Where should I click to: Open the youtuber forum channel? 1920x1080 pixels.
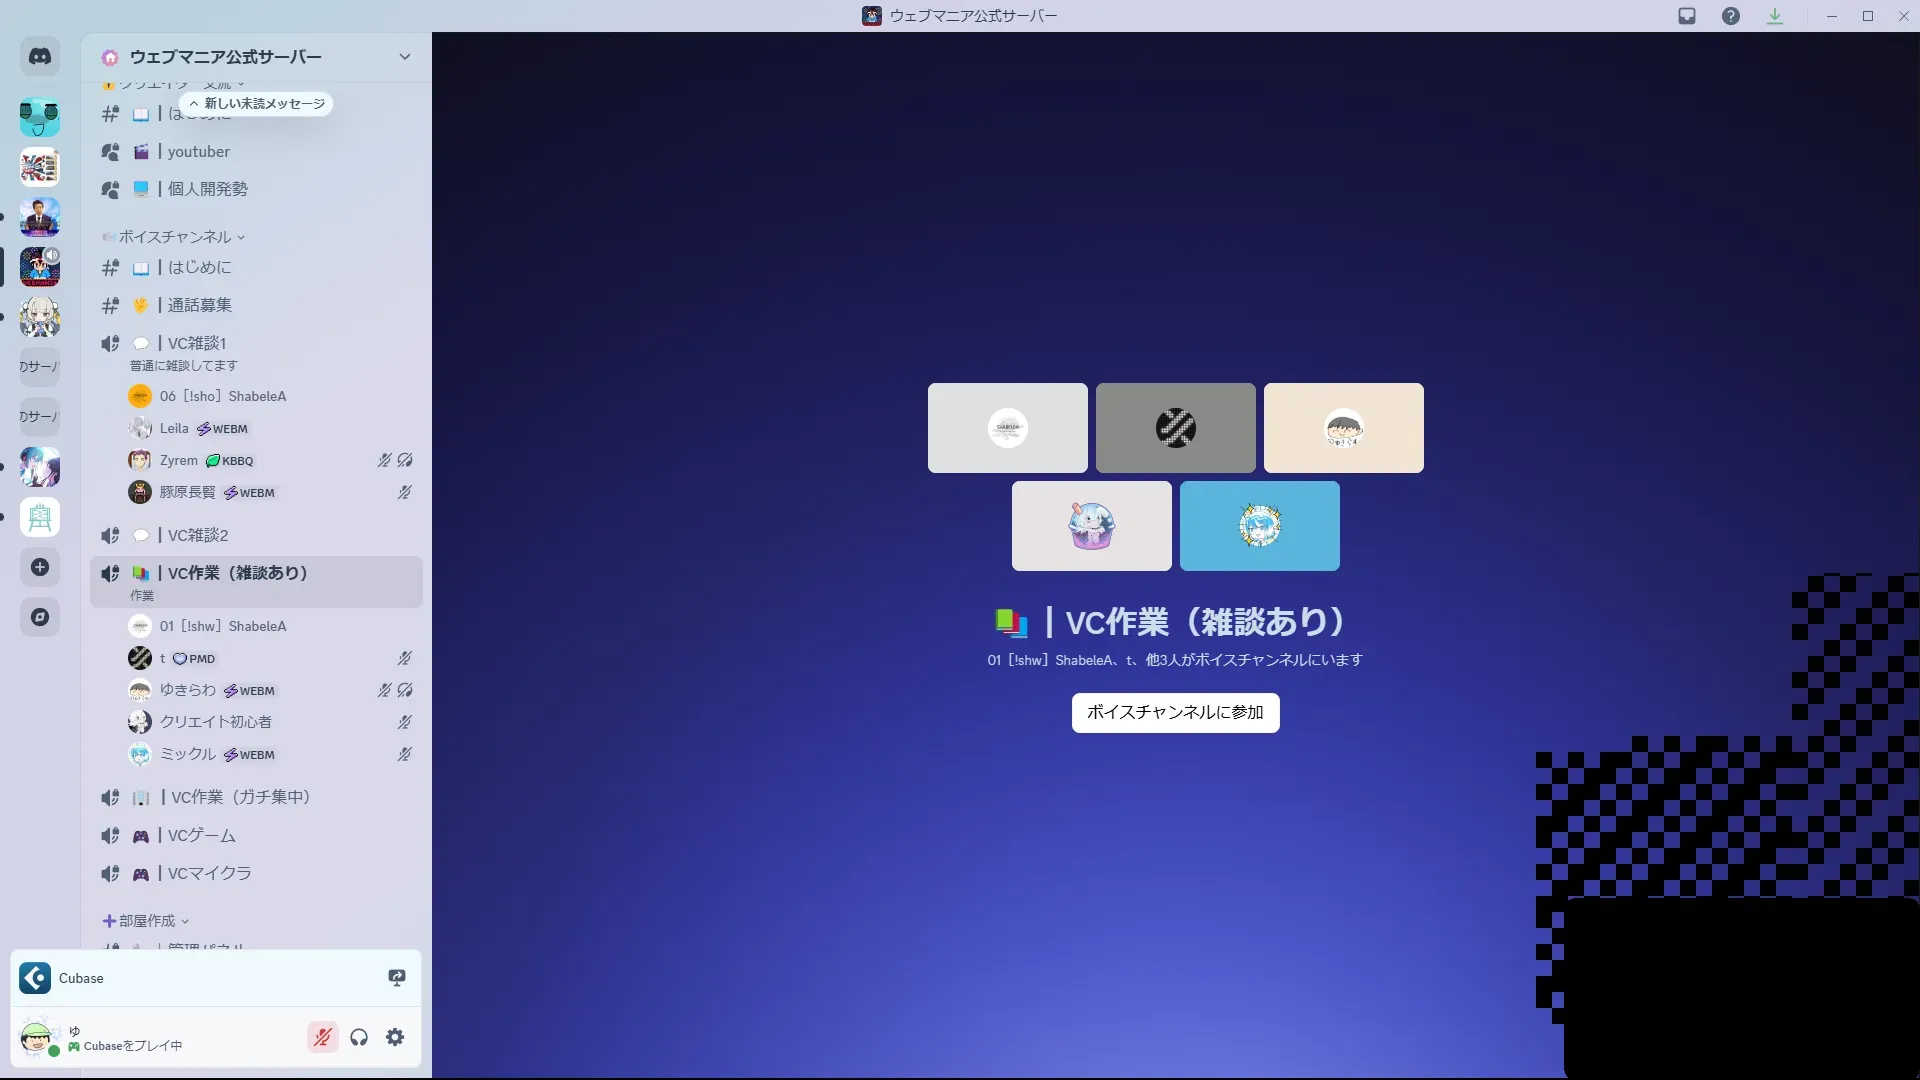(198, 152)
